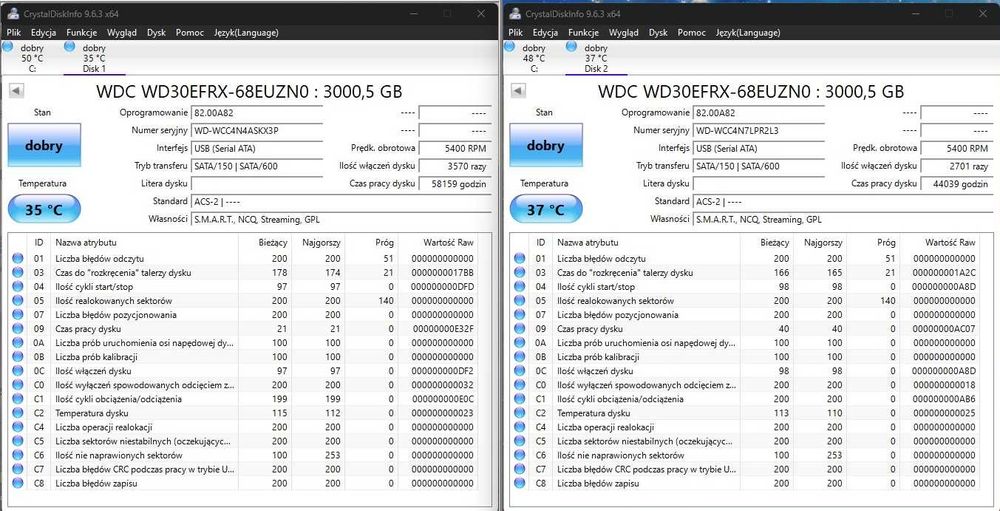Image resolution: width=1000 pixels, height=511 pixels.
Task: Click 35 °C temperature button
Action: pyautogui.click(x=44, y=209)
